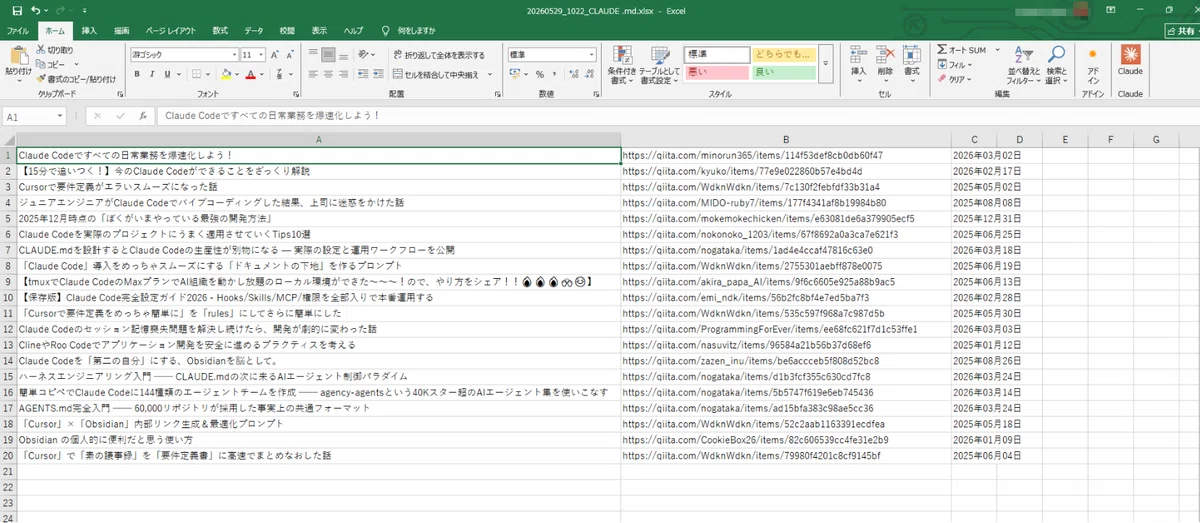Open Conditional Formatting (条件付き書式)
This screenshot has width=1200, height=523.
click(623, 65)
